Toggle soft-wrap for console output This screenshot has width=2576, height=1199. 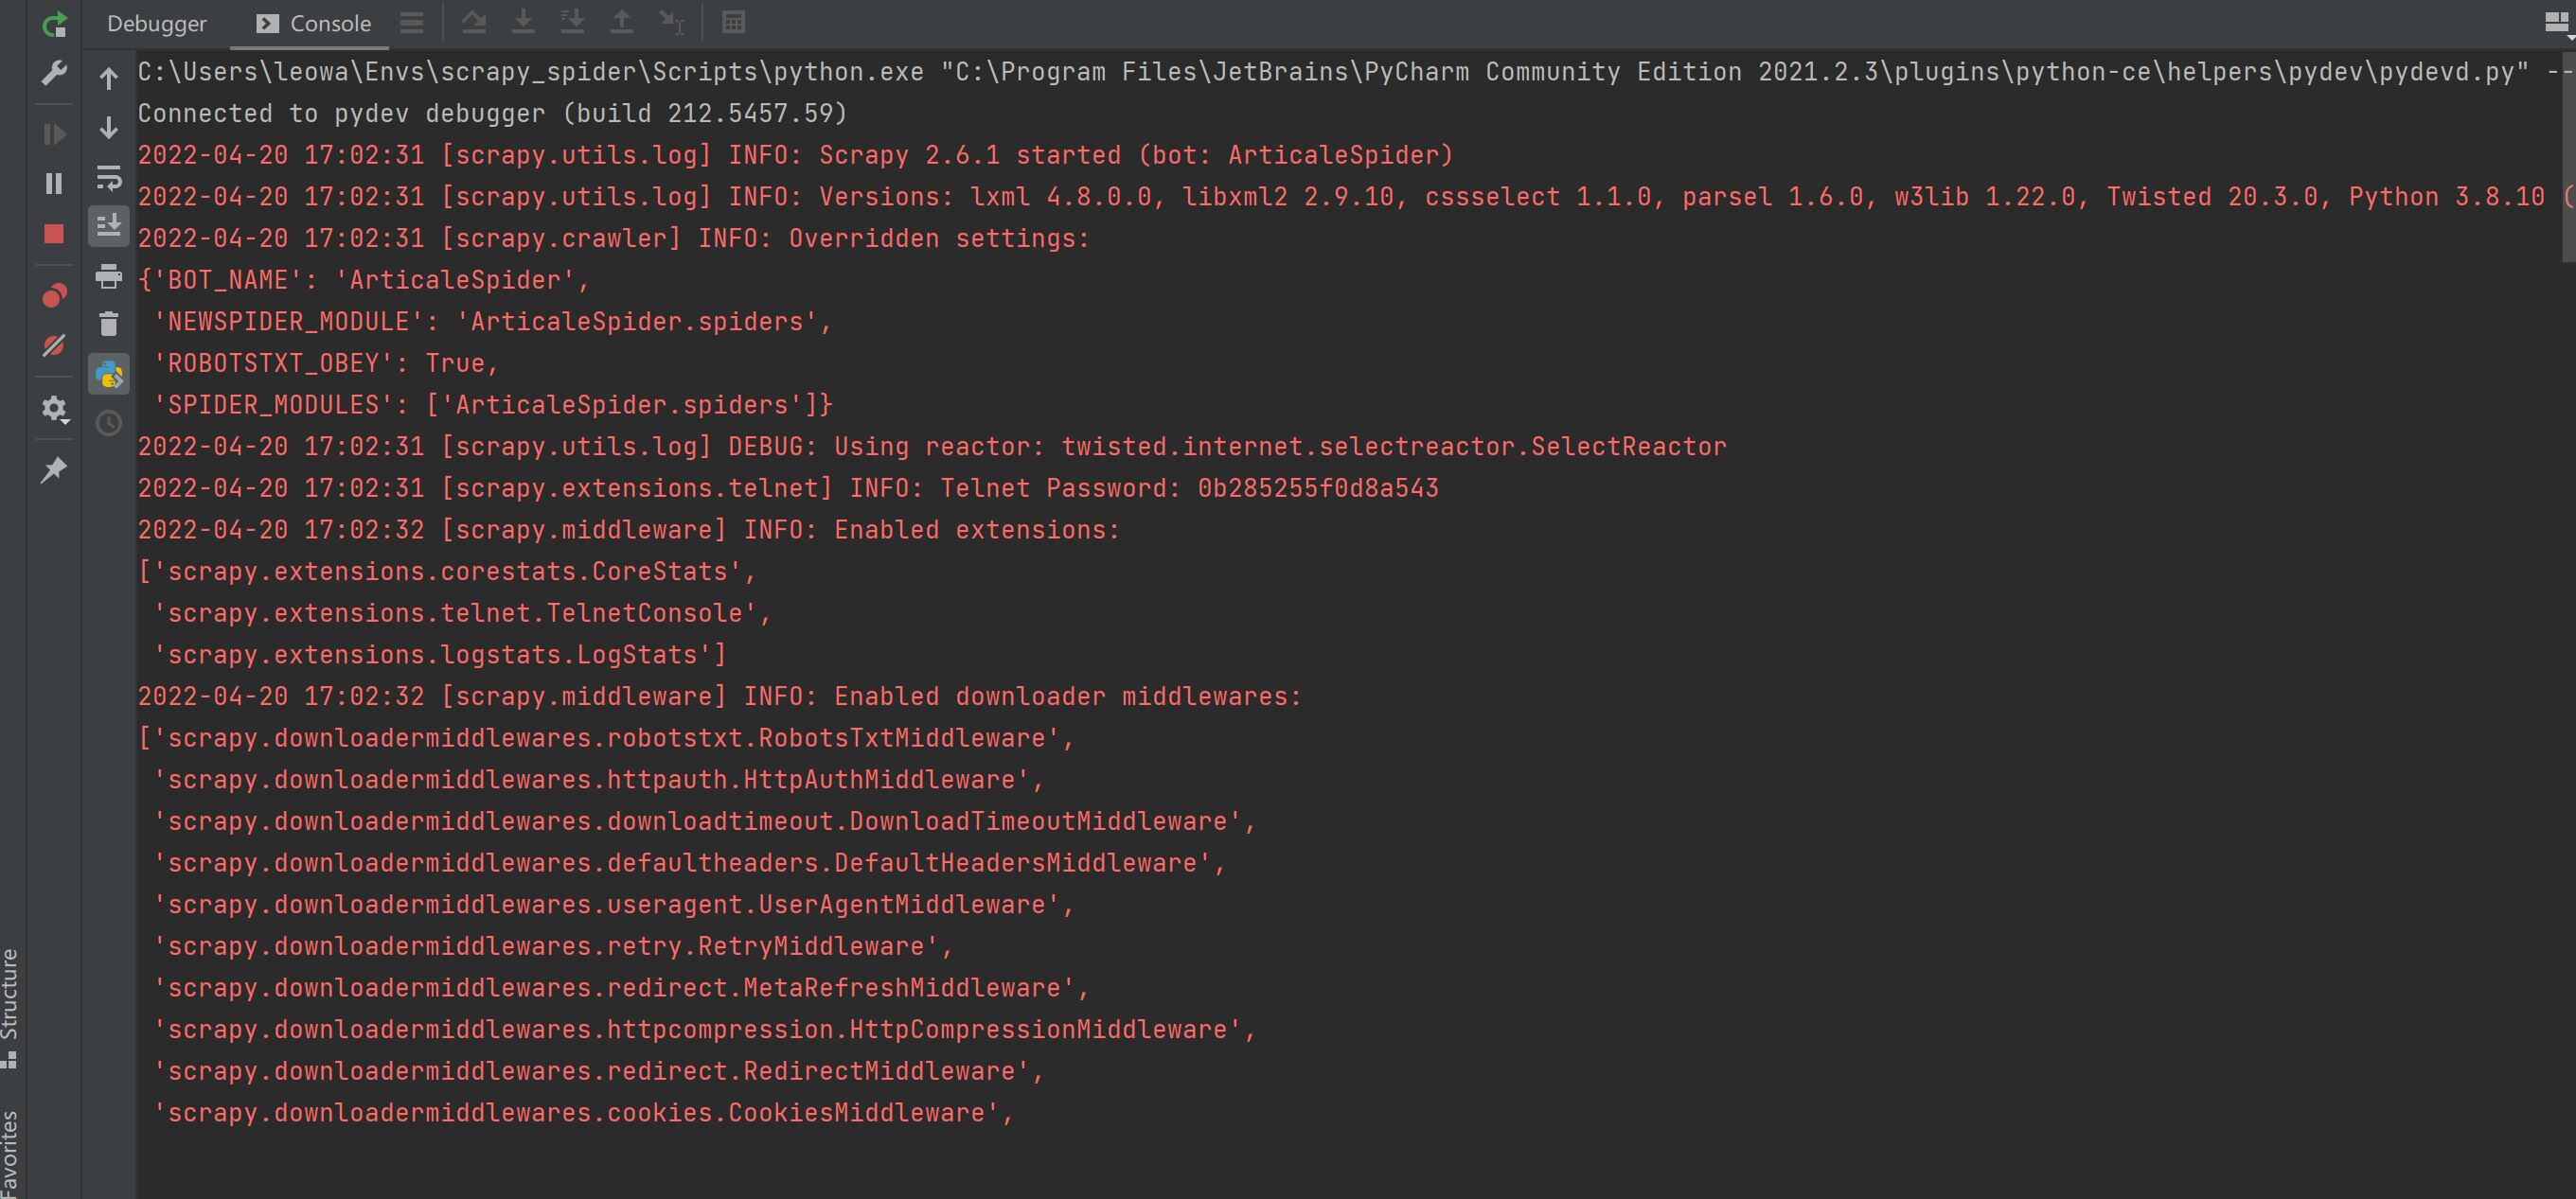[108, 178]
